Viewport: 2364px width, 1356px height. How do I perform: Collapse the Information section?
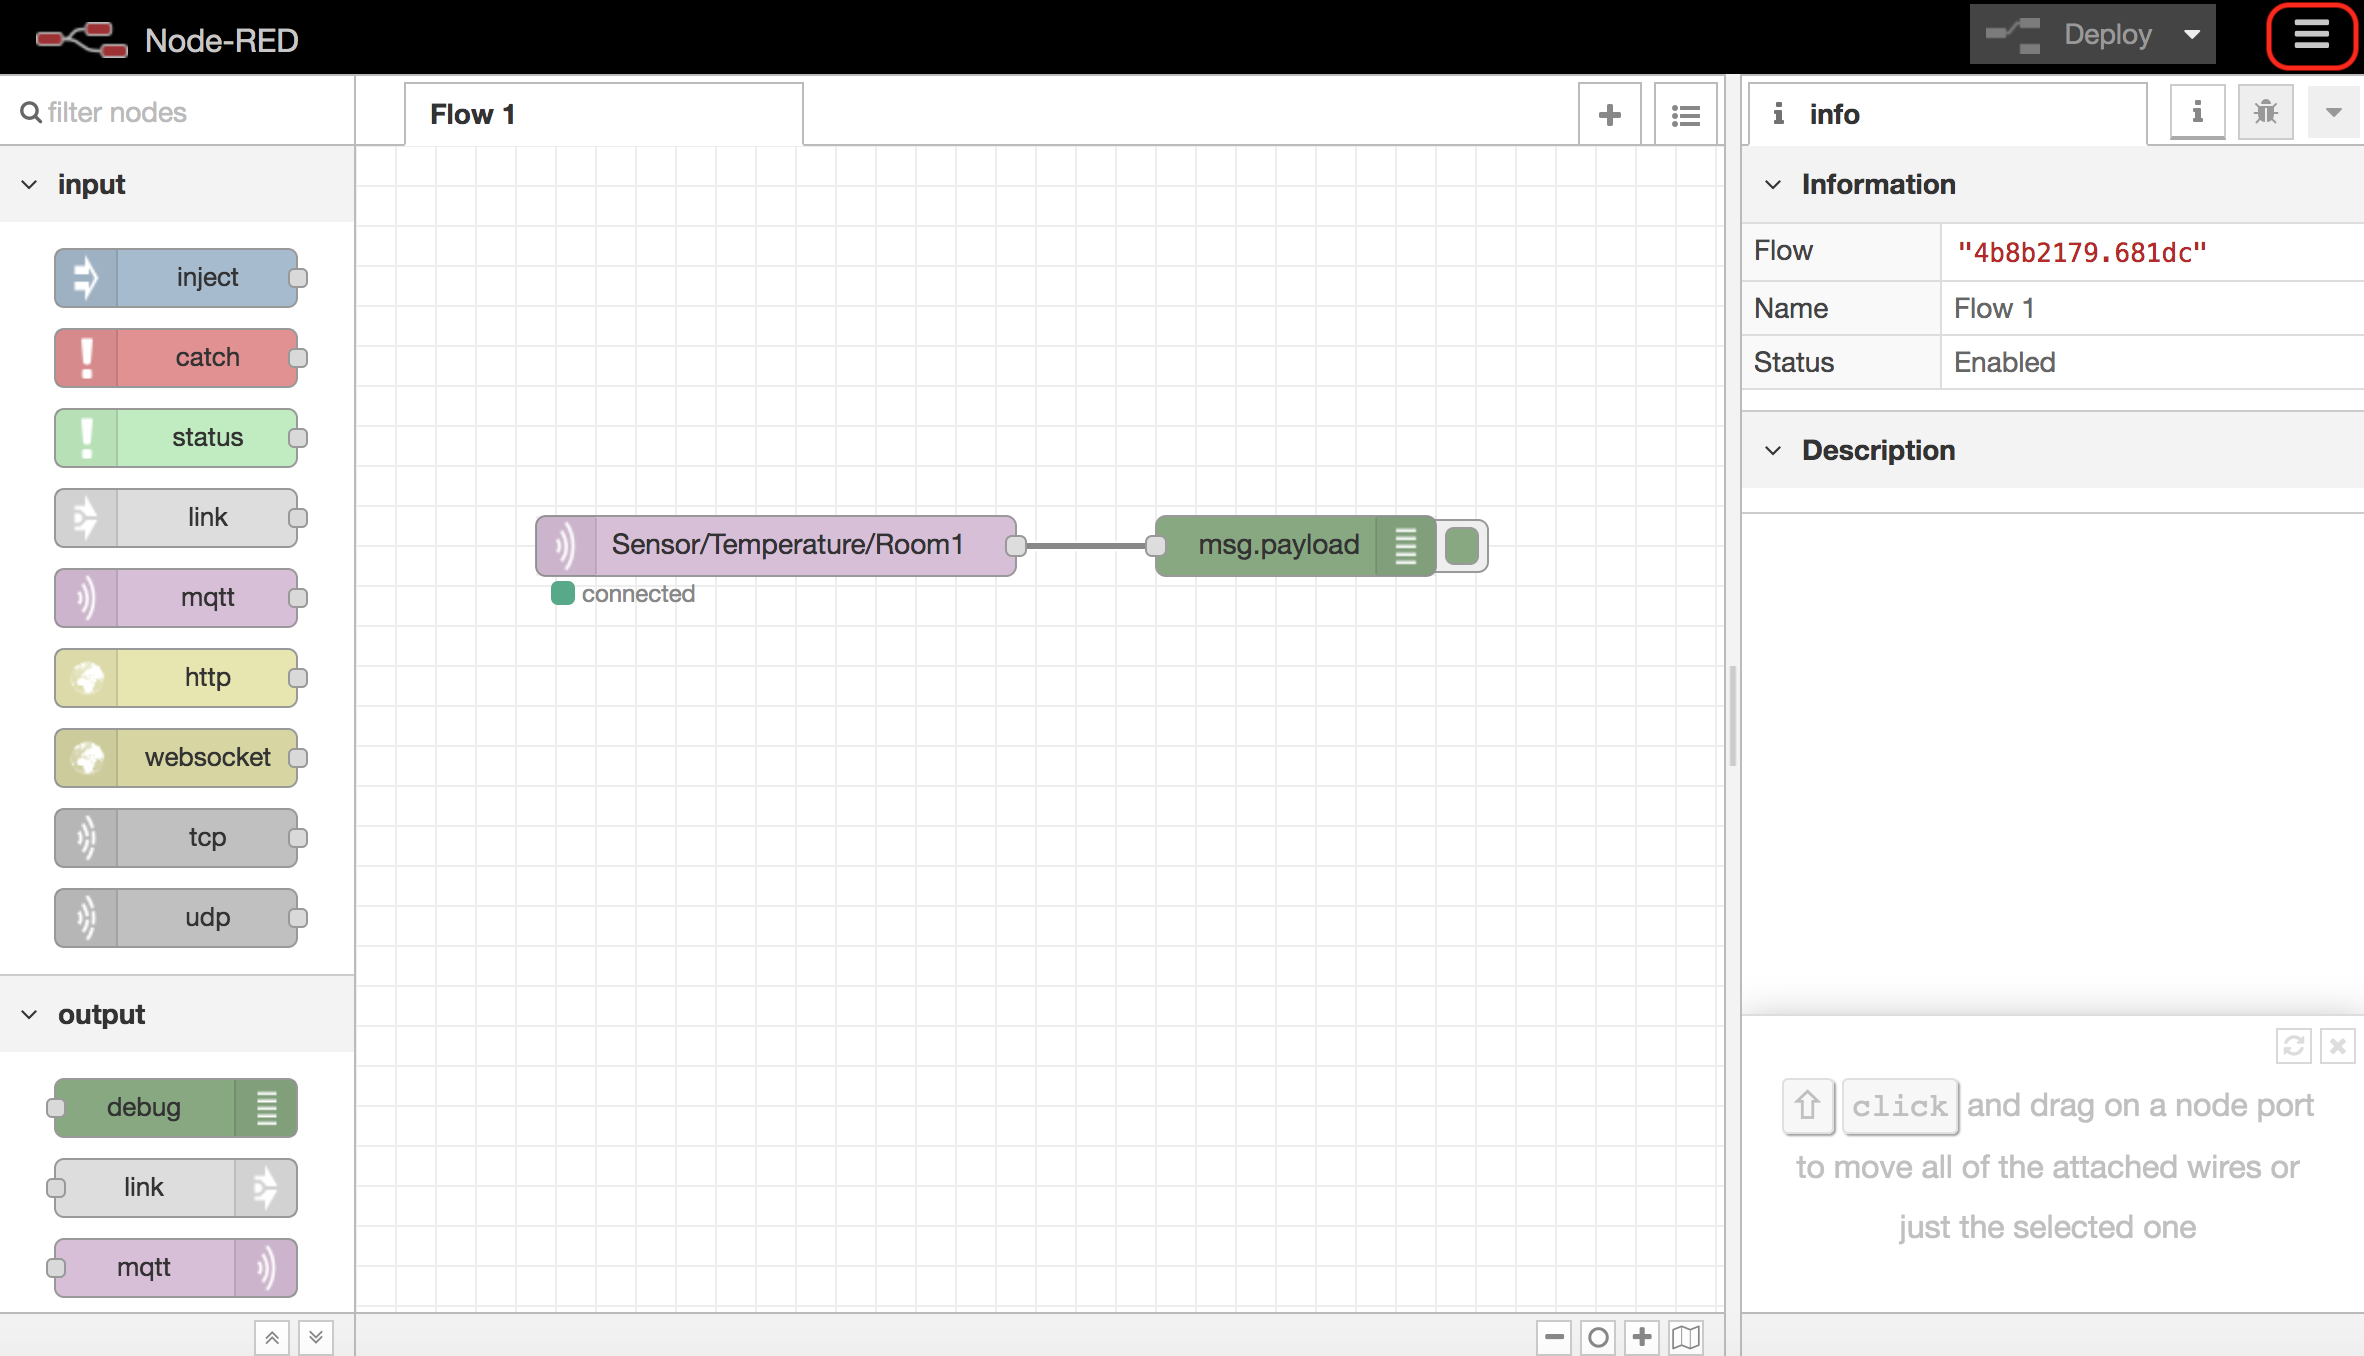[x=2053, y=184]
